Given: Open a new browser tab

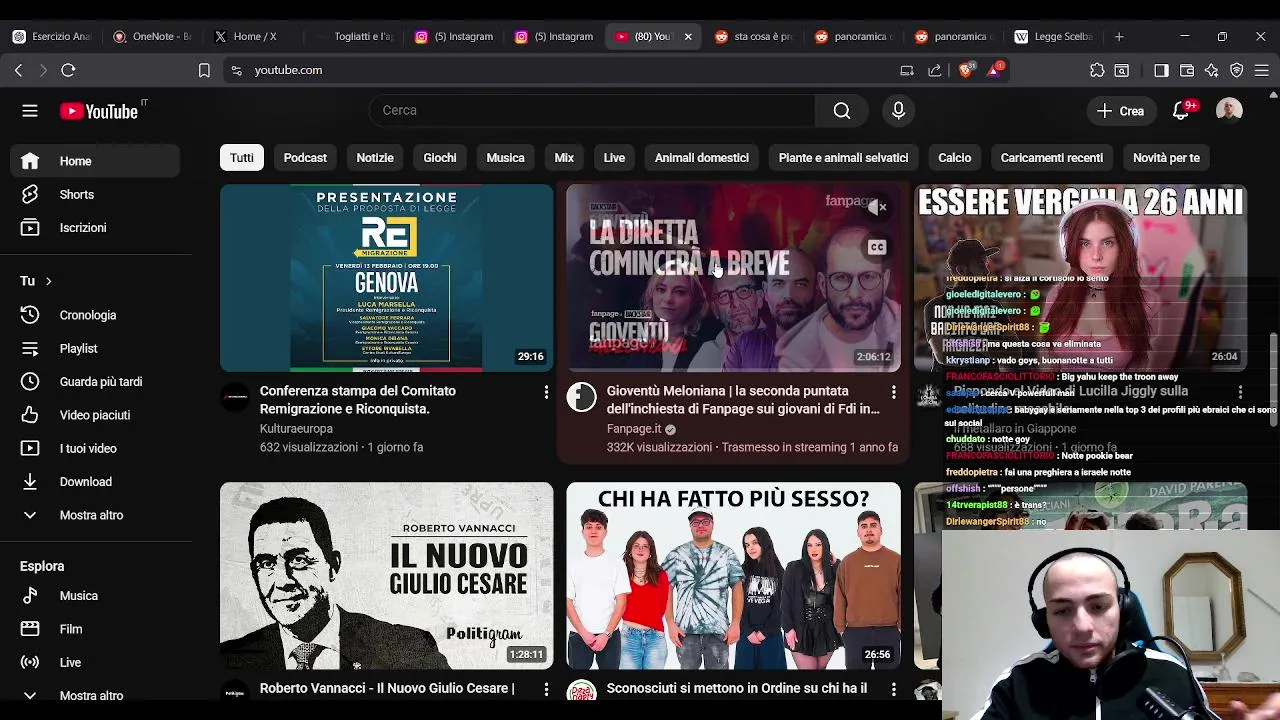Looking at the screenshot, I should coord(1119,36).
